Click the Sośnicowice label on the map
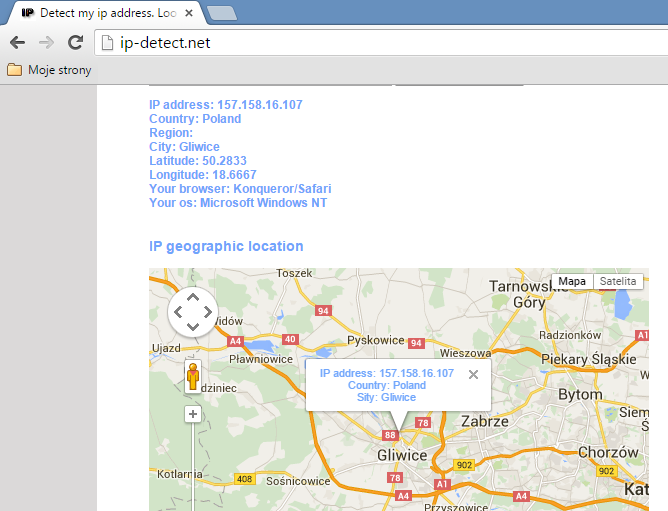The height and width of the screenshot is (511, 668). pos(298,481)
